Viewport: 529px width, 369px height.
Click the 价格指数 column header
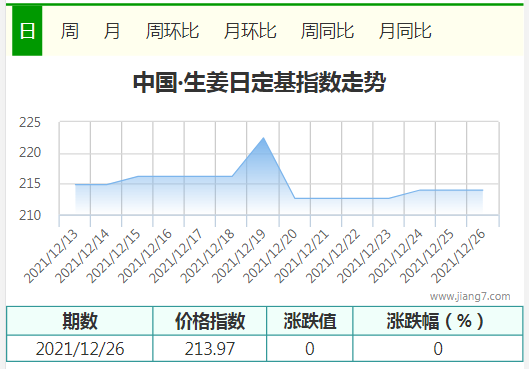(x=210, y=321)
